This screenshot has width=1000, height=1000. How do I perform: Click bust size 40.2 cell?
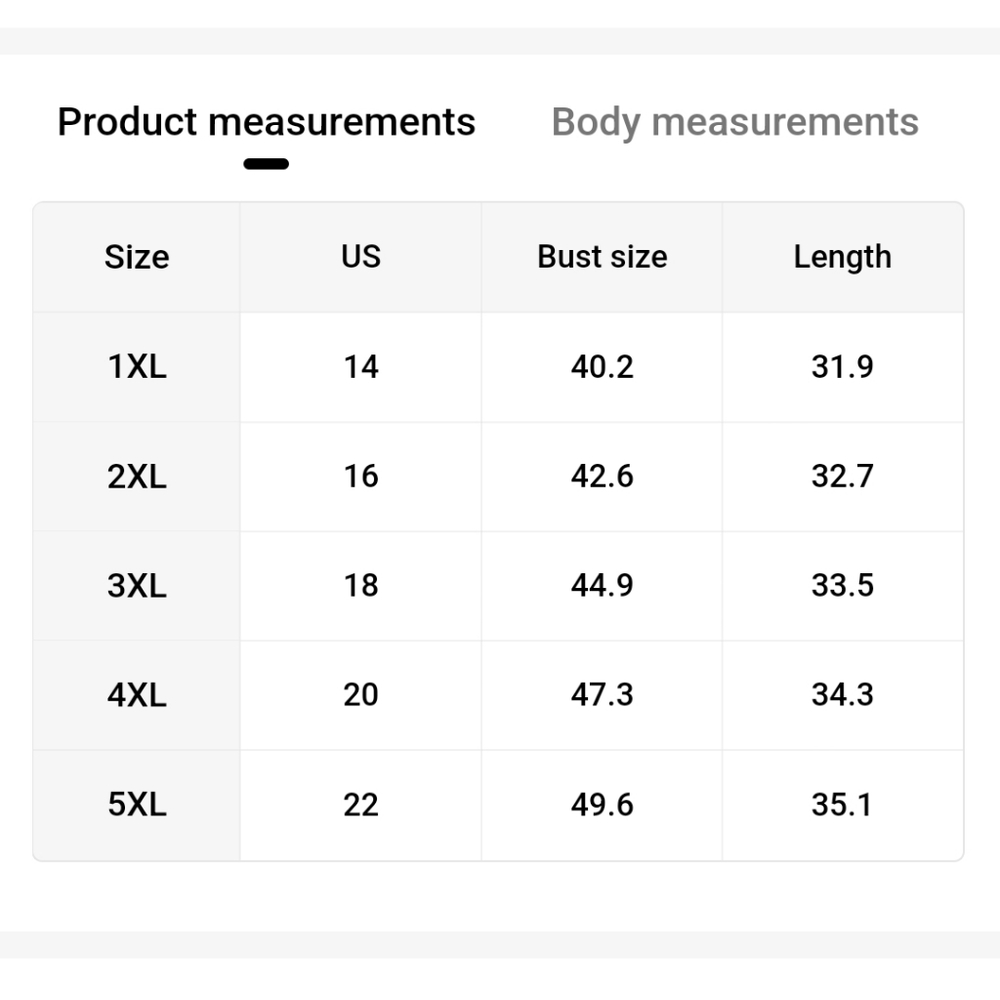pos(602,367)
